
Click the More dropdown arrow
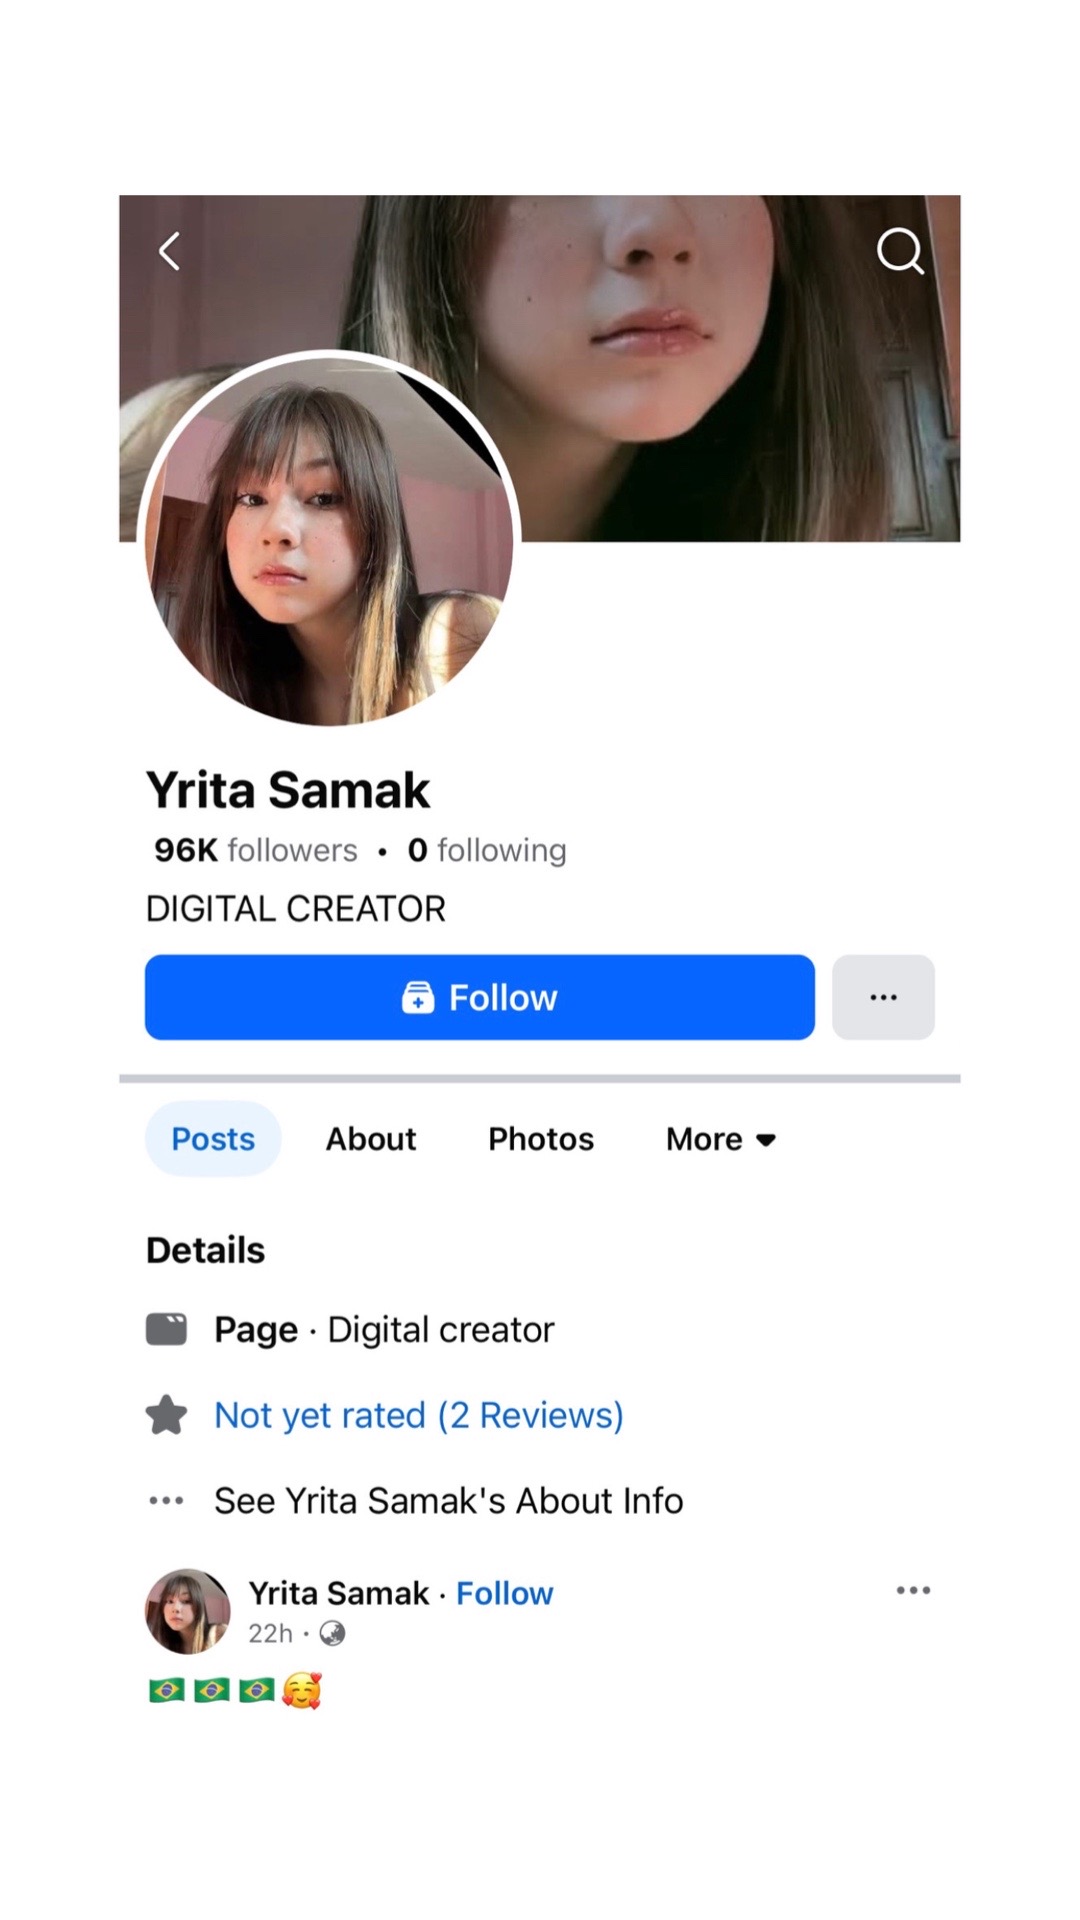point(766,1140)
